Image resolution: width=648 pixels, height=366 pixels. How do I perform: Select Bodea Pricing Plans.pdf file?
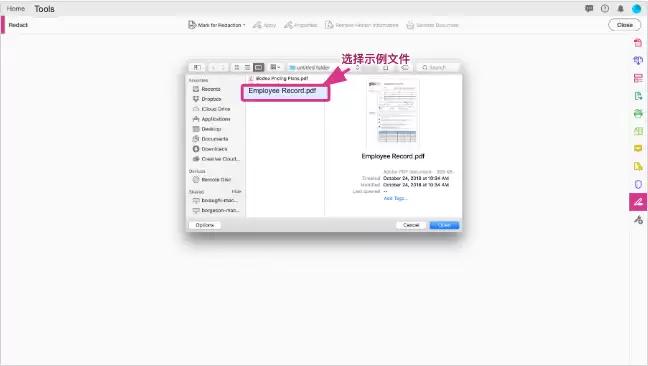pos(282,78)
